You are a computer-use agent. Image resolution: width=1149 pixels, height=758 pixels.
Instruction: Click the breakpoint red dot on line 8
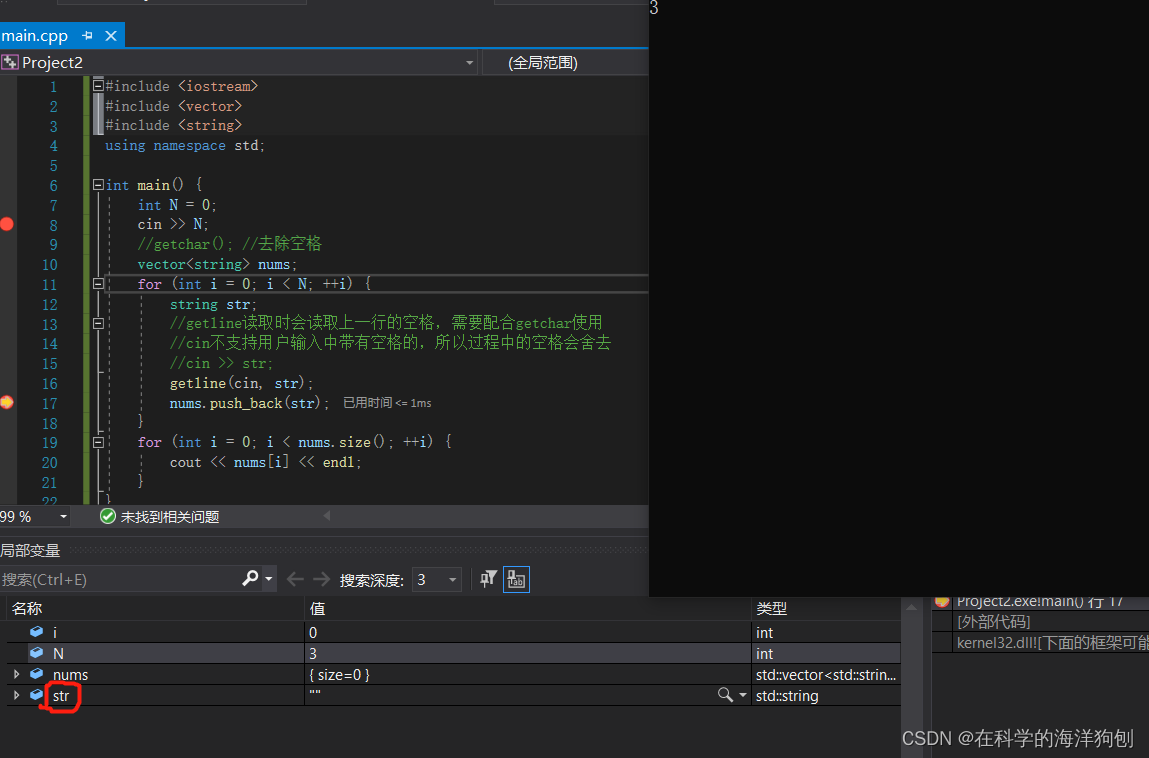pyautogui.click(x=7, y=224)
